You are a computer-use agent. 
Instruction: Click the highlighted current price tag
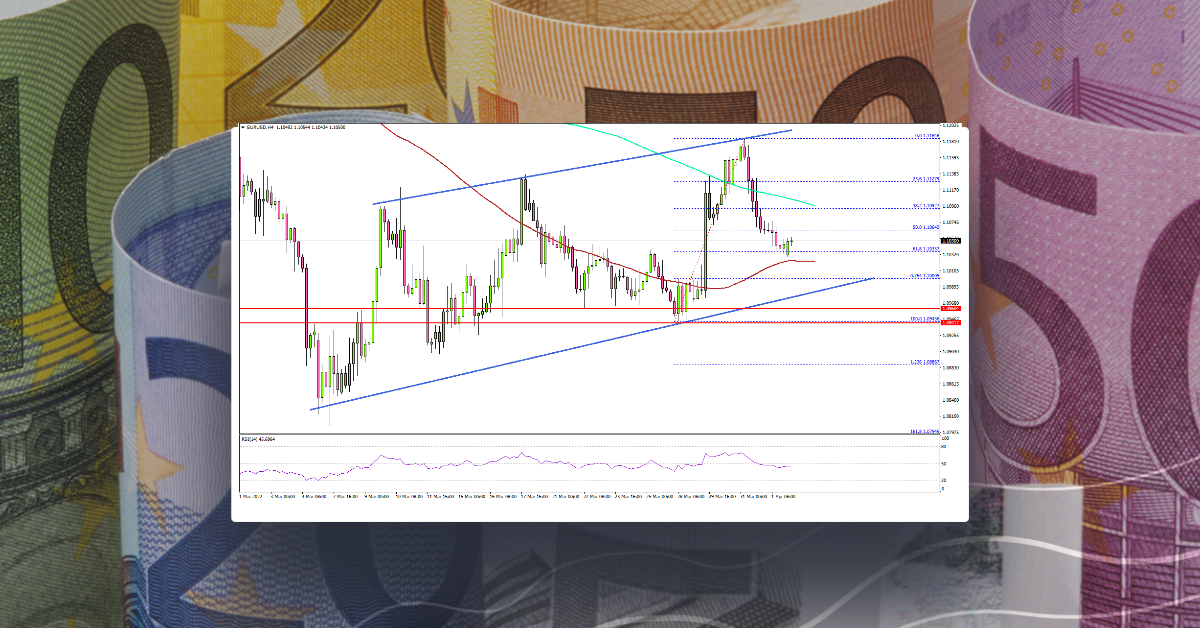click(948, 241)
